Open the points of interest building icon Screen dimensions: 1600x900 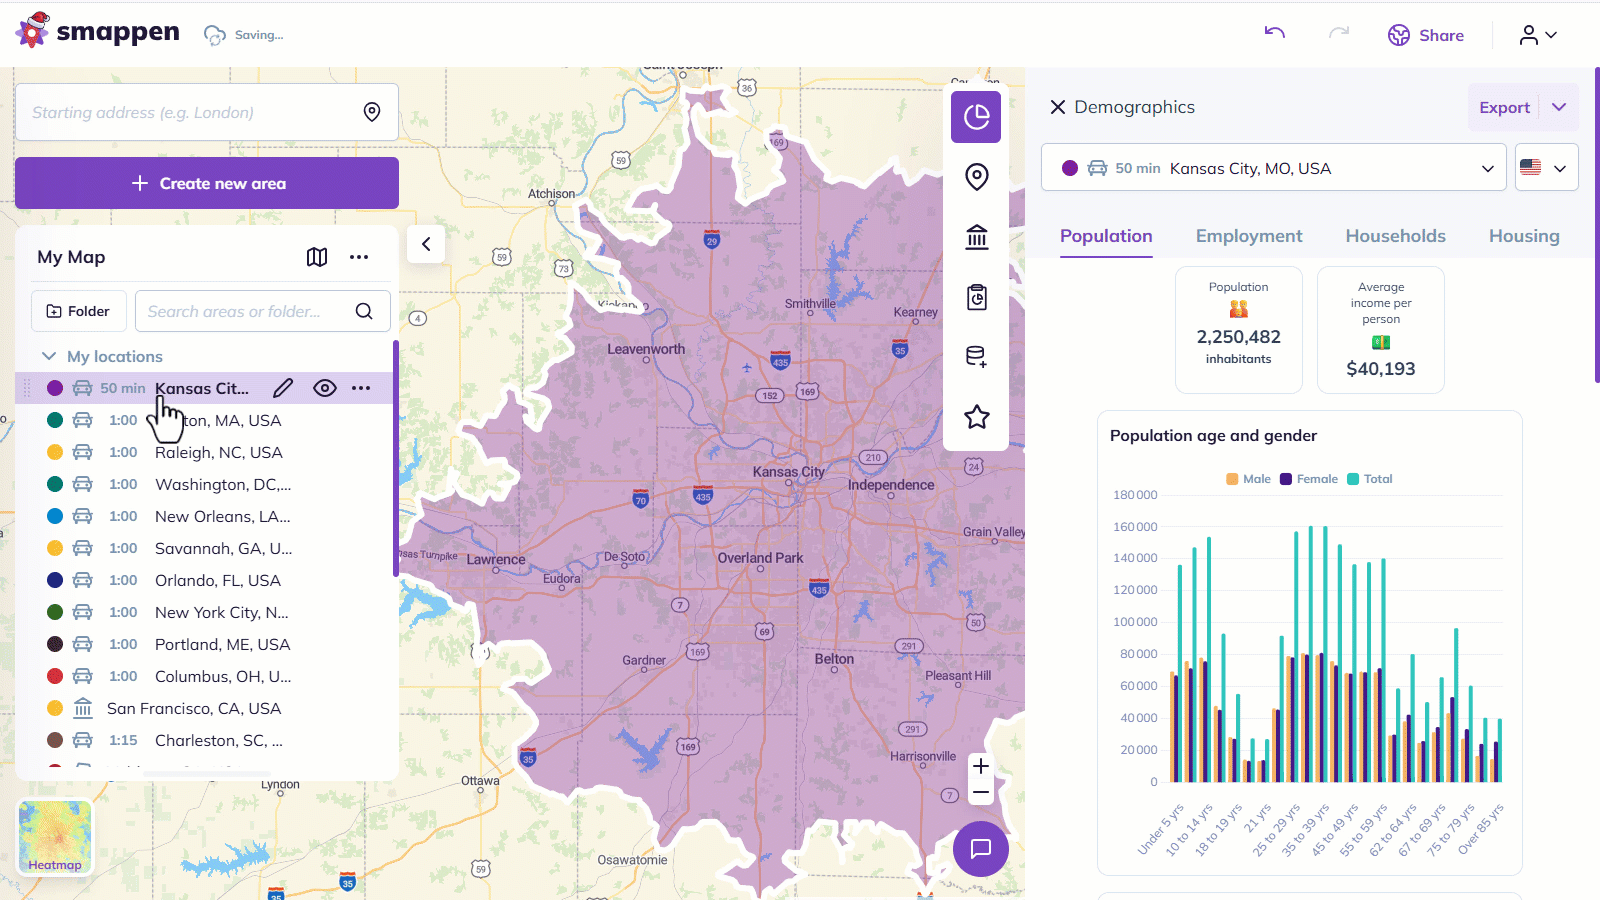coord(976,237)
